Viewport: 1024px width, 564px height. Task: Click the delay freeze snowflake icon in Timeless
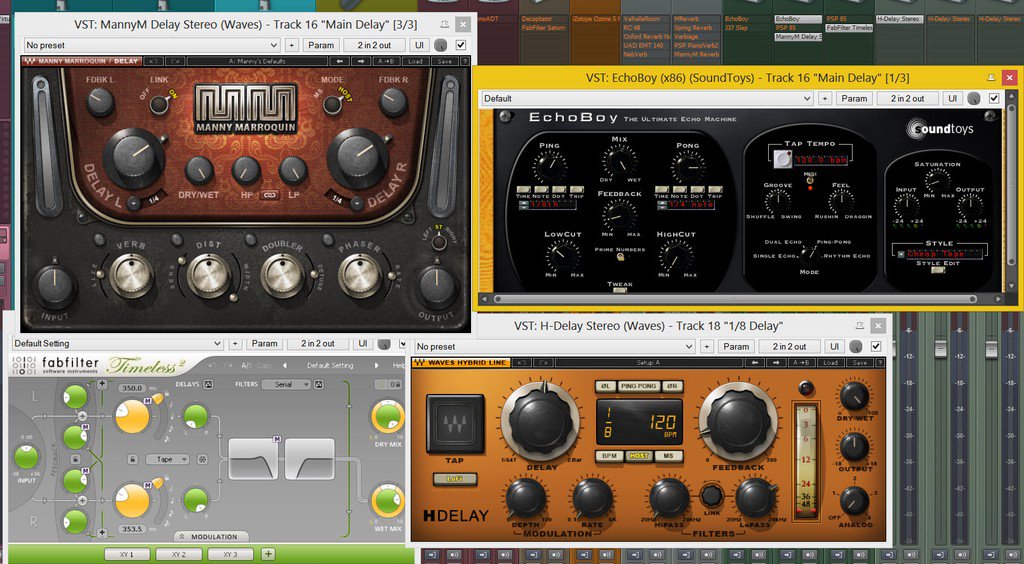click(x=202, y=460)
